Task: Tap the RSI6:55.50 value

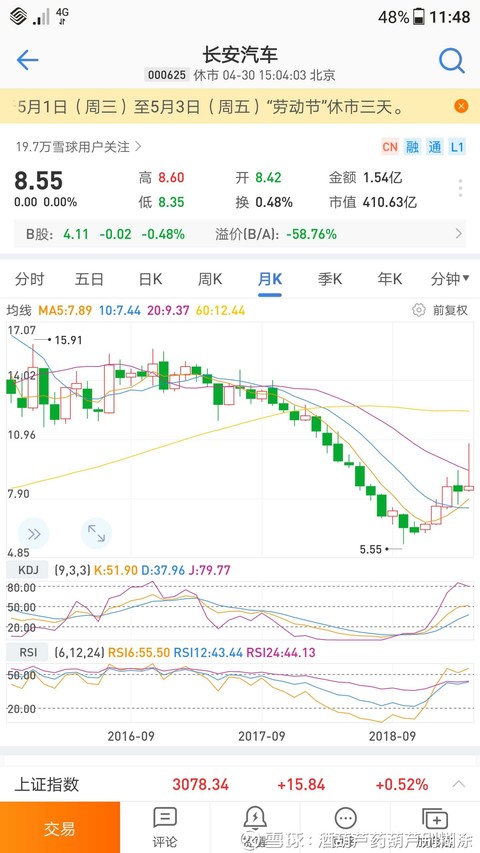Action: click(139, 652)
